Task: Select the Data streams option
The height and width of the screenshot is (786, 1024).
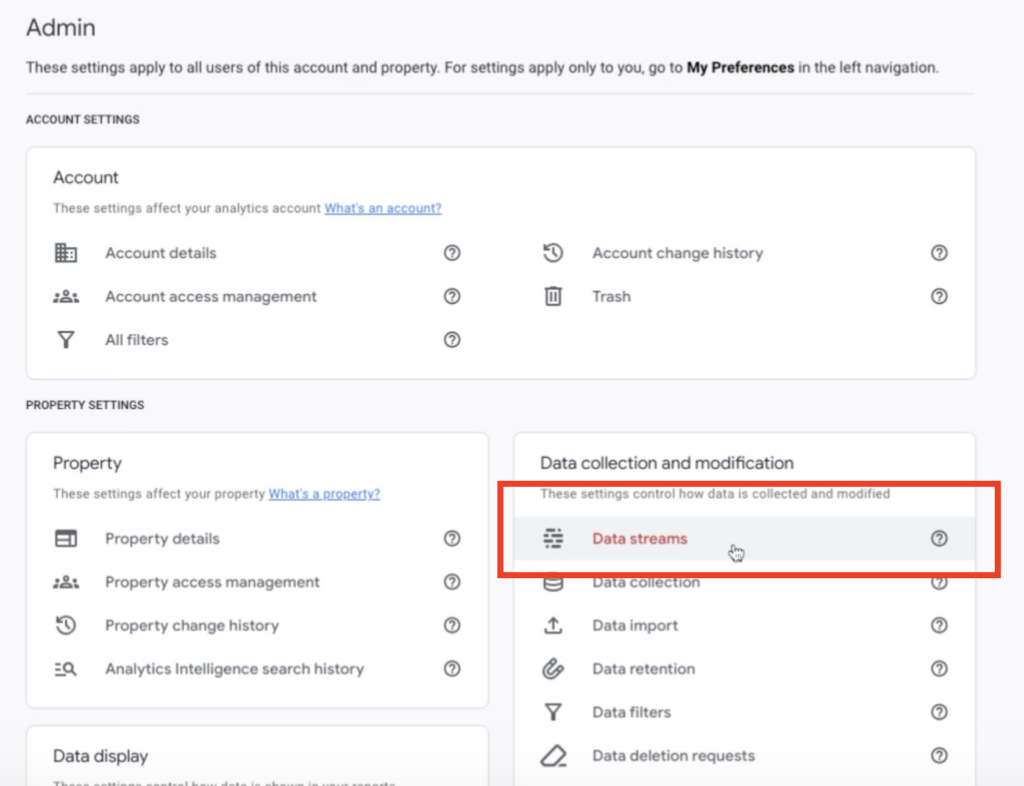Action: click(744, 539)
